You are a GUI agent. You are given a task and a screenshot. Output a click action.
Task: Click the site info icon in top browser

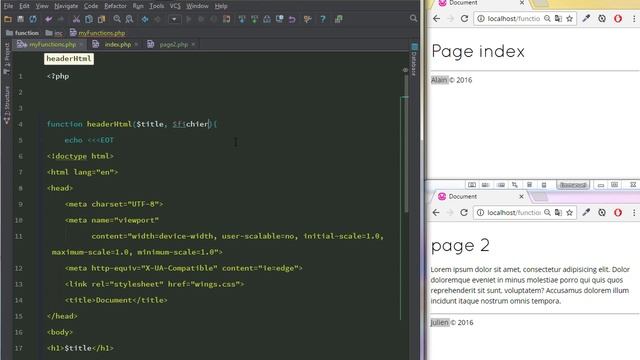pos(481,18)
